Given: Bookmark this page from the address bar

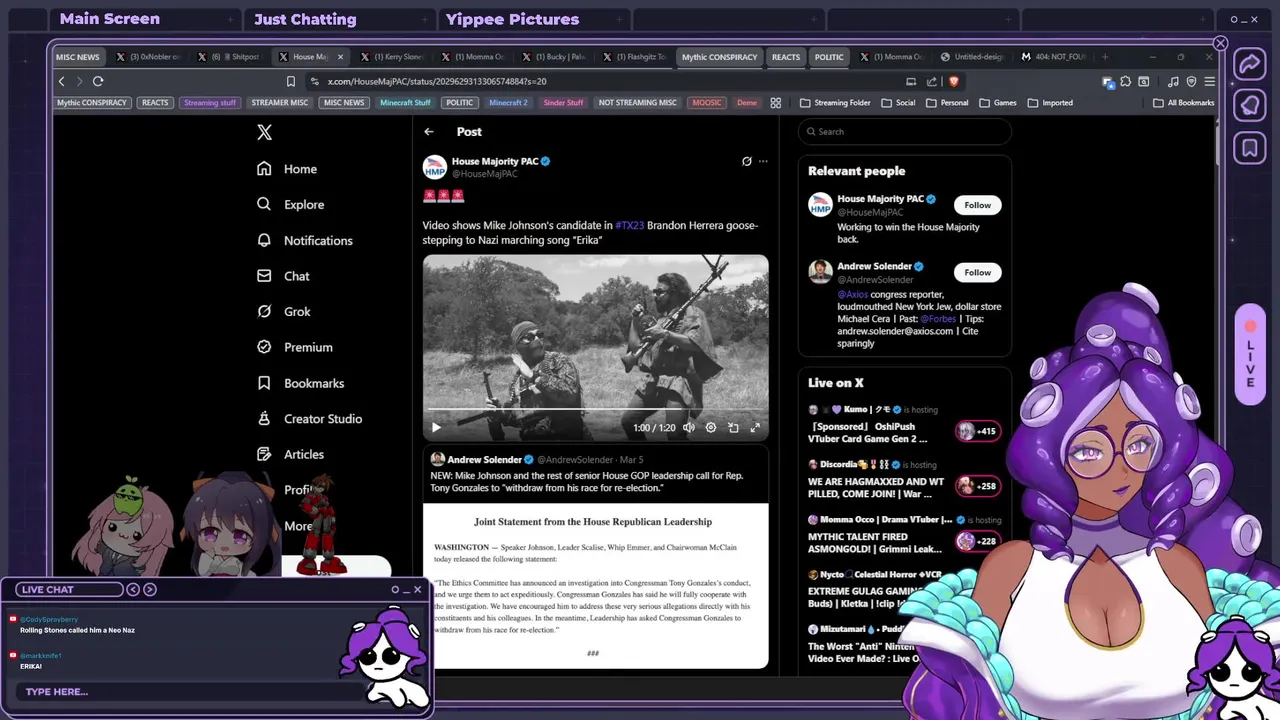Looking at the screenshot, I should (x=291, y=81).
